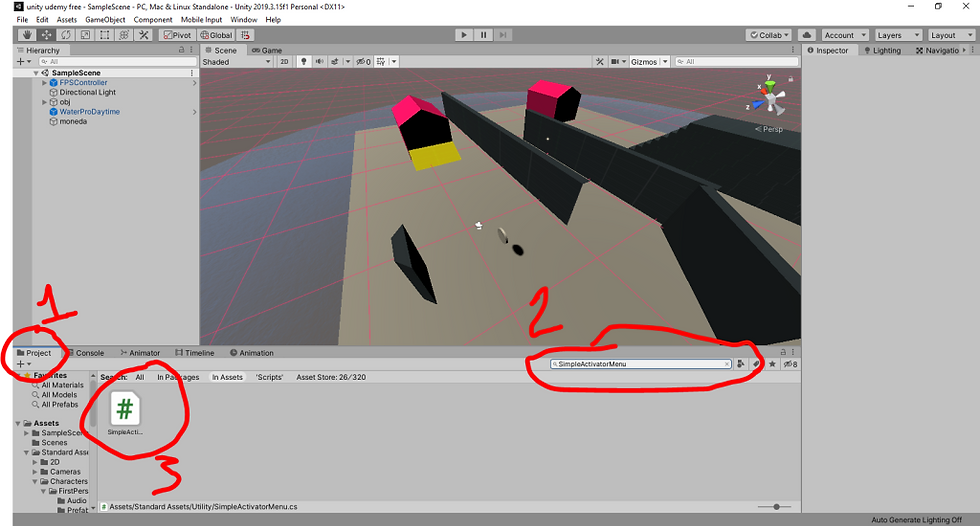This screenshot has height=526, width=980.
Task: Switch to the Lighting tab
Action: click(882, 51)
